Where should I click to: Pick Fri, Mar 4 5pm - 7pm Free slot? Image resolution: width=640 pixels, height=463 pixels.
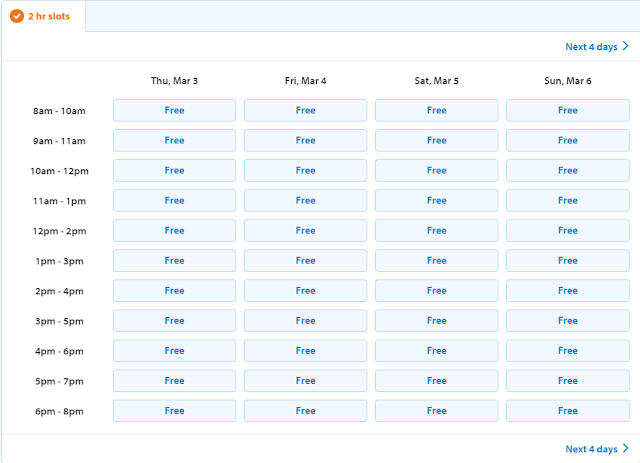coord(305,381)
